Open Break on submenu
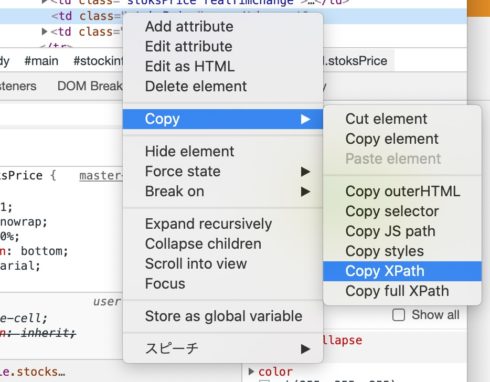 (x=223, y=192)
